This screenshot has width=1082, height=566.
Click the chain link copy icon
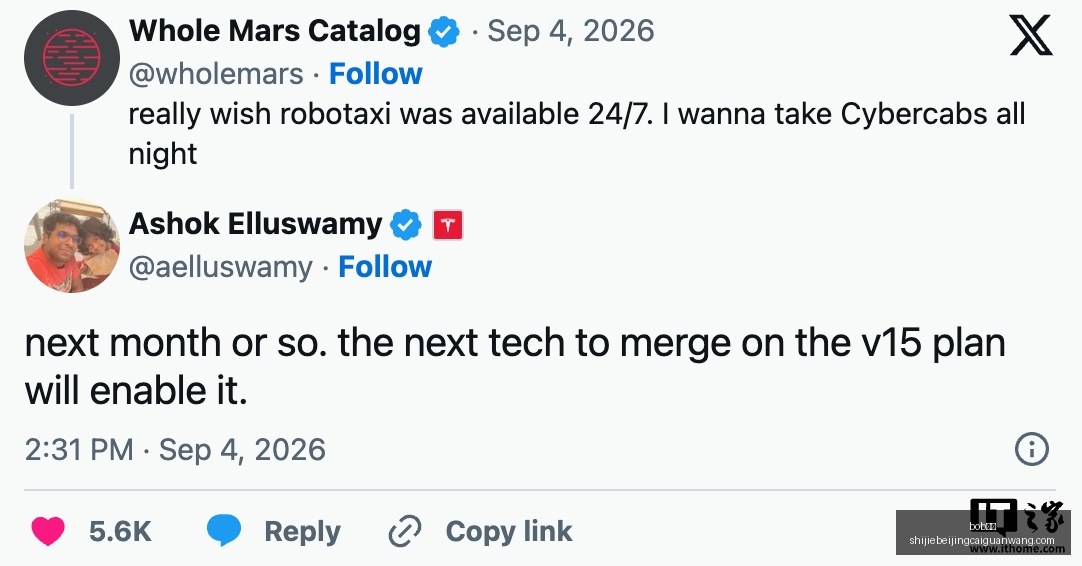click(x=405, y=531)
